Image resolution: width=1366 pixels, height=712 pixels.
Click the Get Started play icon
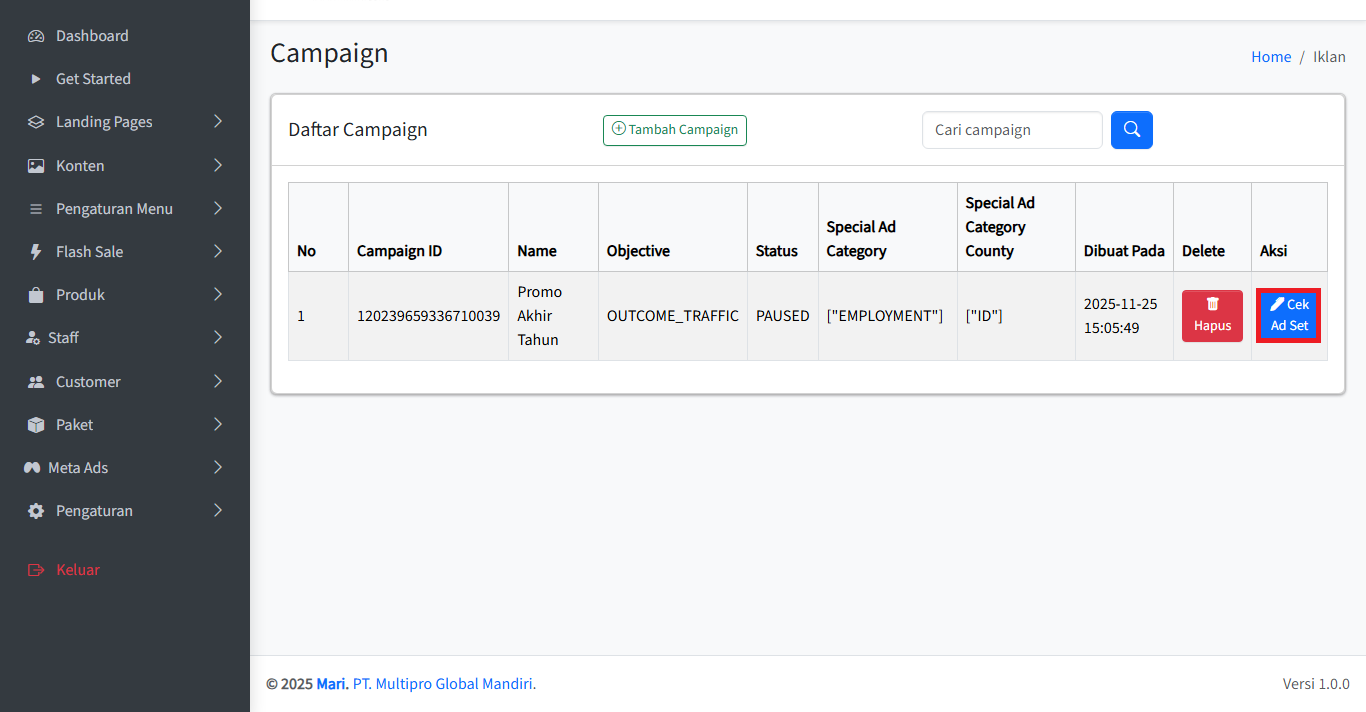36,79
